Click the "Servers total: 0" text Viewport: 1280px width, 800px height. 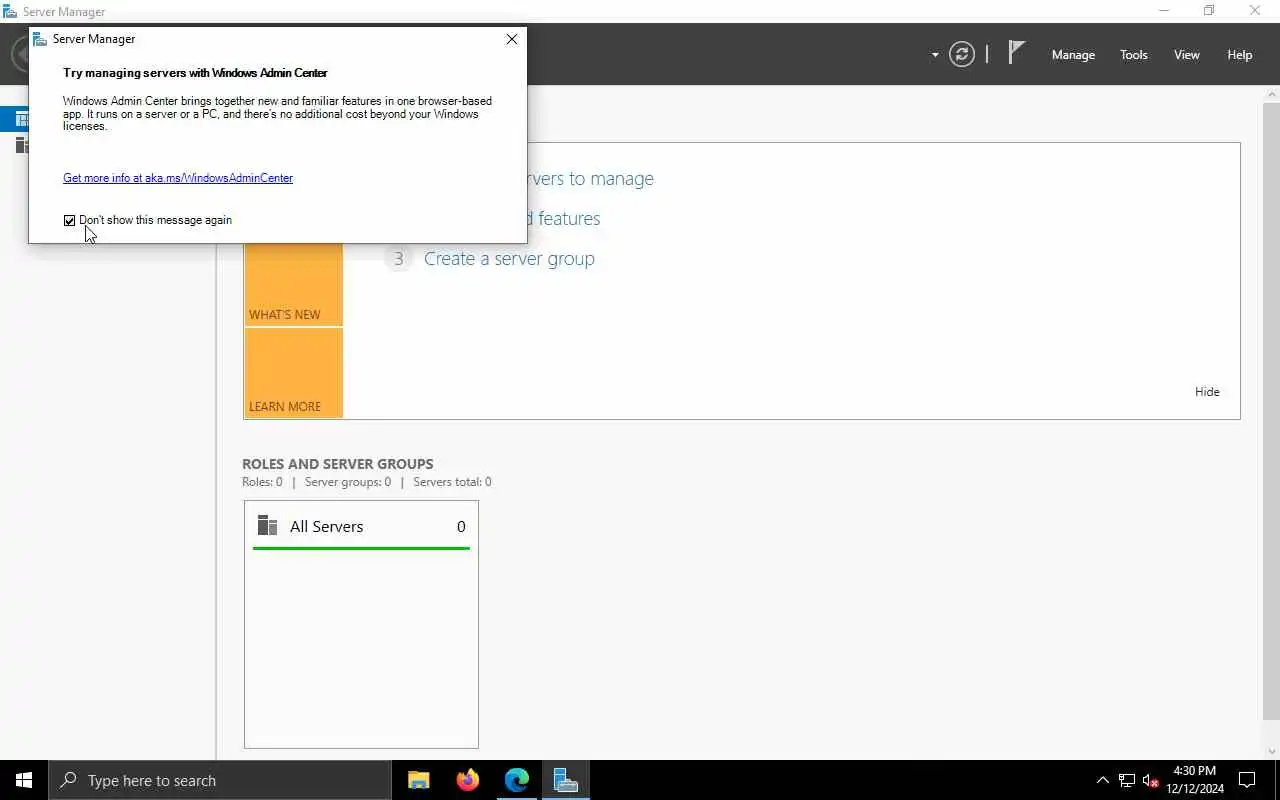click(452, 482)
